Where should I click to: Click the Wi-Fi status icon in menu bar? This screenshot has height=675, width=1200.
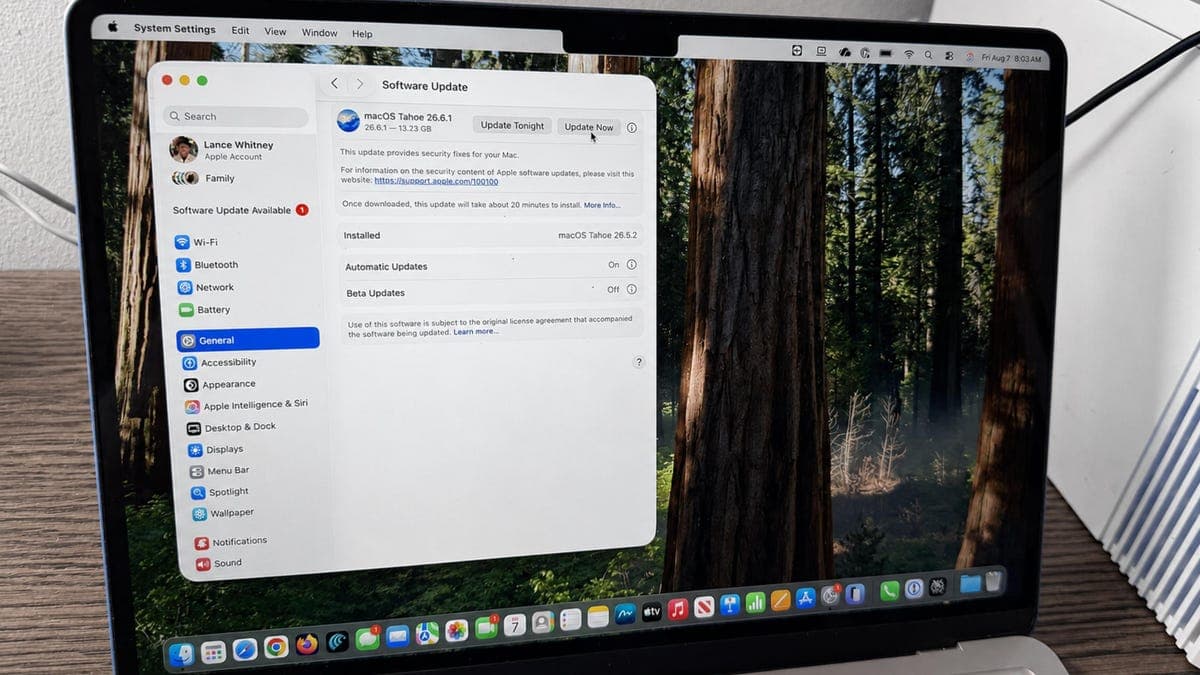point(909,54)
